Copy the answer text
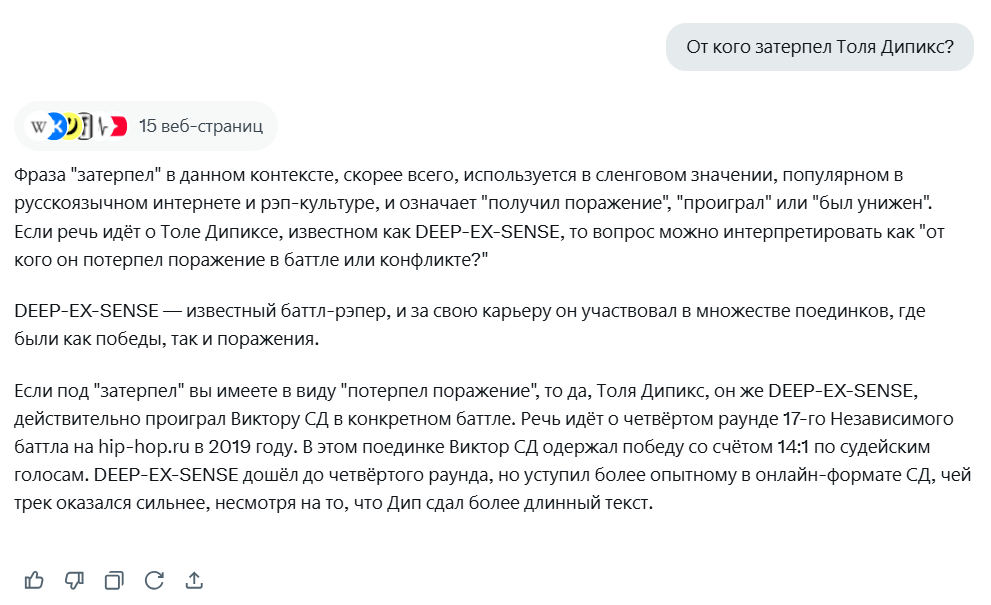This screenshot has height=605, width=991. tap(114, 580)
